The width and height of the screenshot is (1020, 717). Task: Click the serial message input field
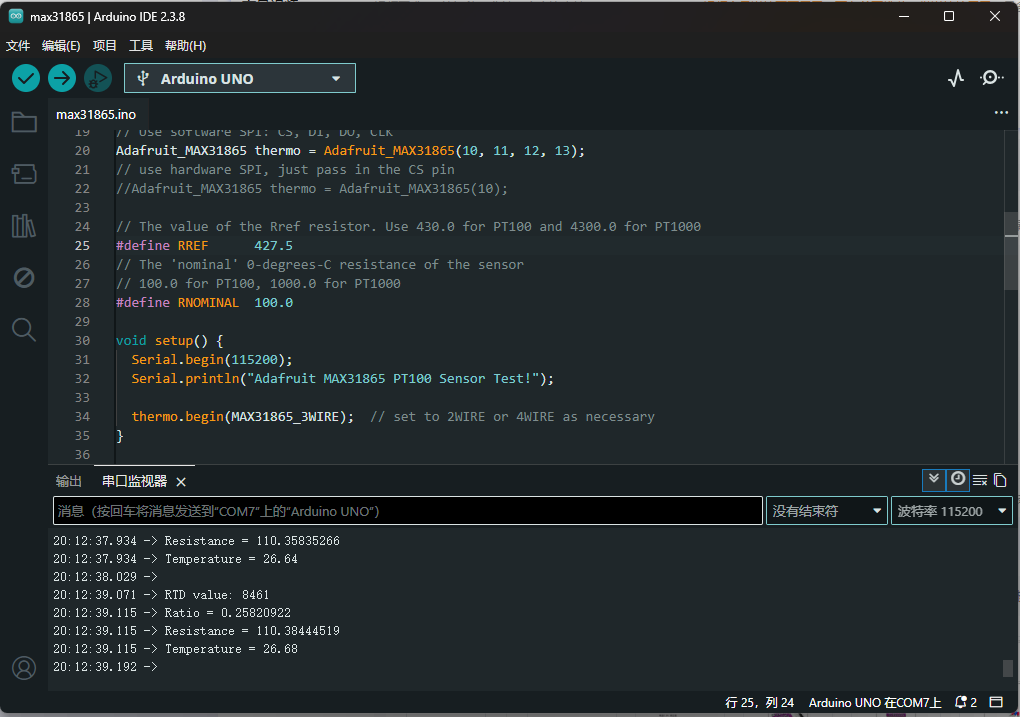408,511
